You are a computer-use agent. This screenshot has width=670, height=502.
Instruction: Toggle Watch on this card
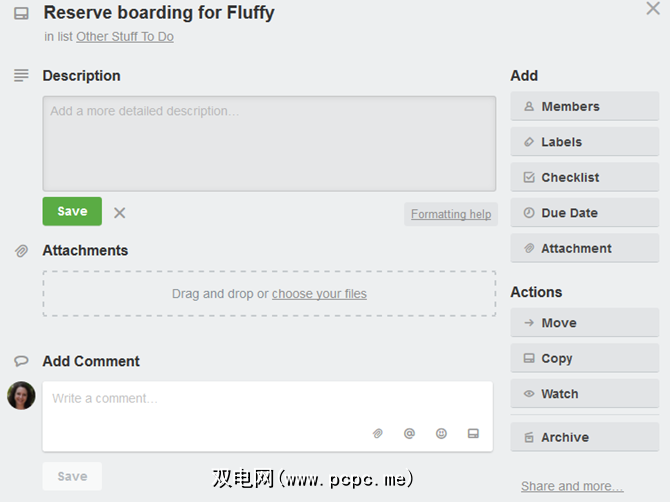tap(584, 394)
